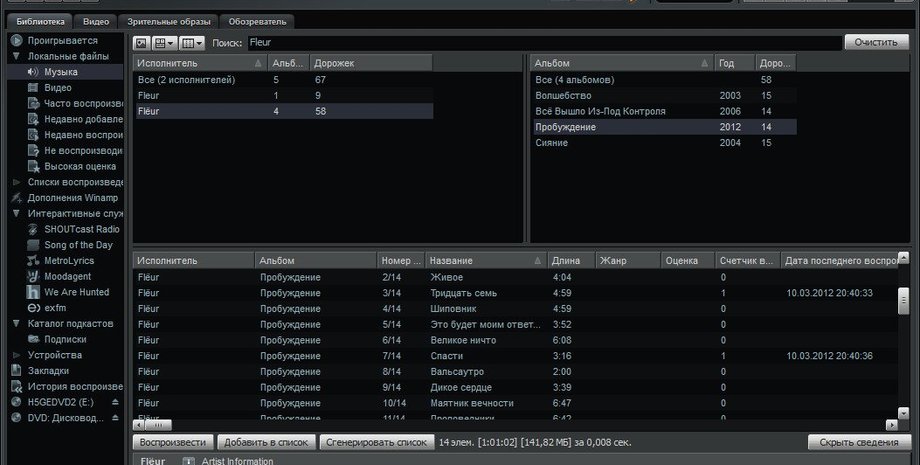Open the SHOUTcast Radio service icon
This screenshot has width=920, height=465.
point(34,229)
